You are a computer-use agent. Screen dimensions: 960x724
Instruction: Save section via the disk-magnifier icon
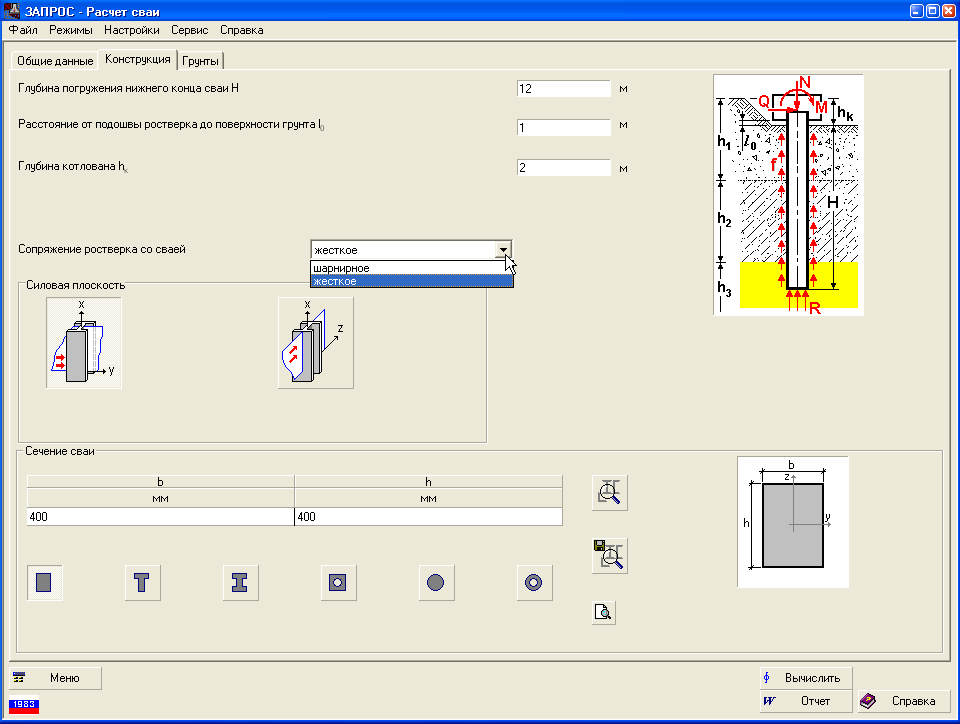(x=609, y=556)
